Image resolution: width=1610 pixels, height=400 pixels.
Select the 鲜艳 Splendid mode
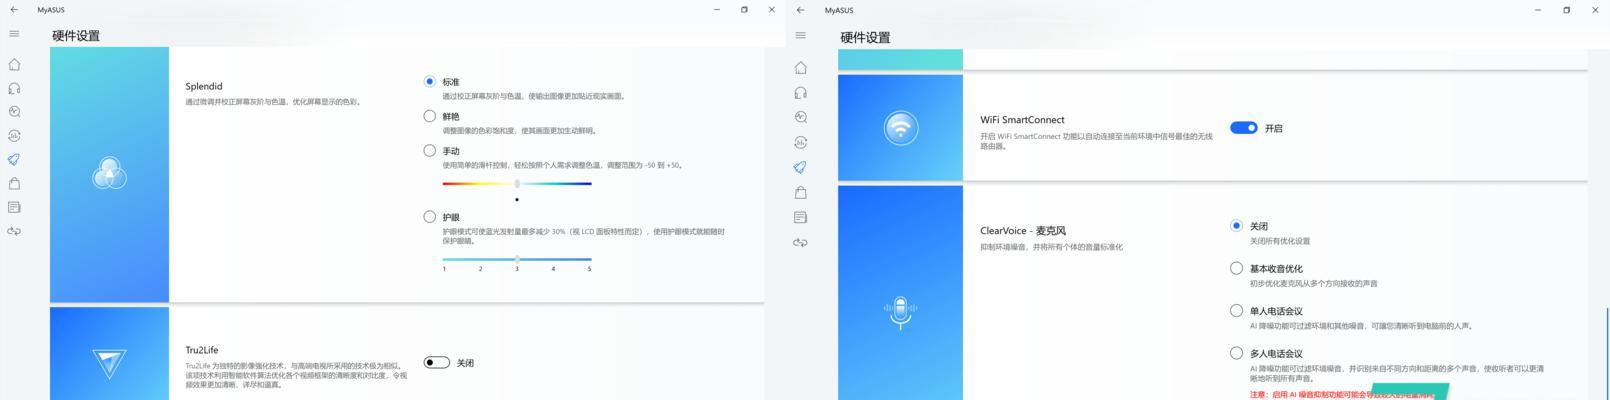429,116
